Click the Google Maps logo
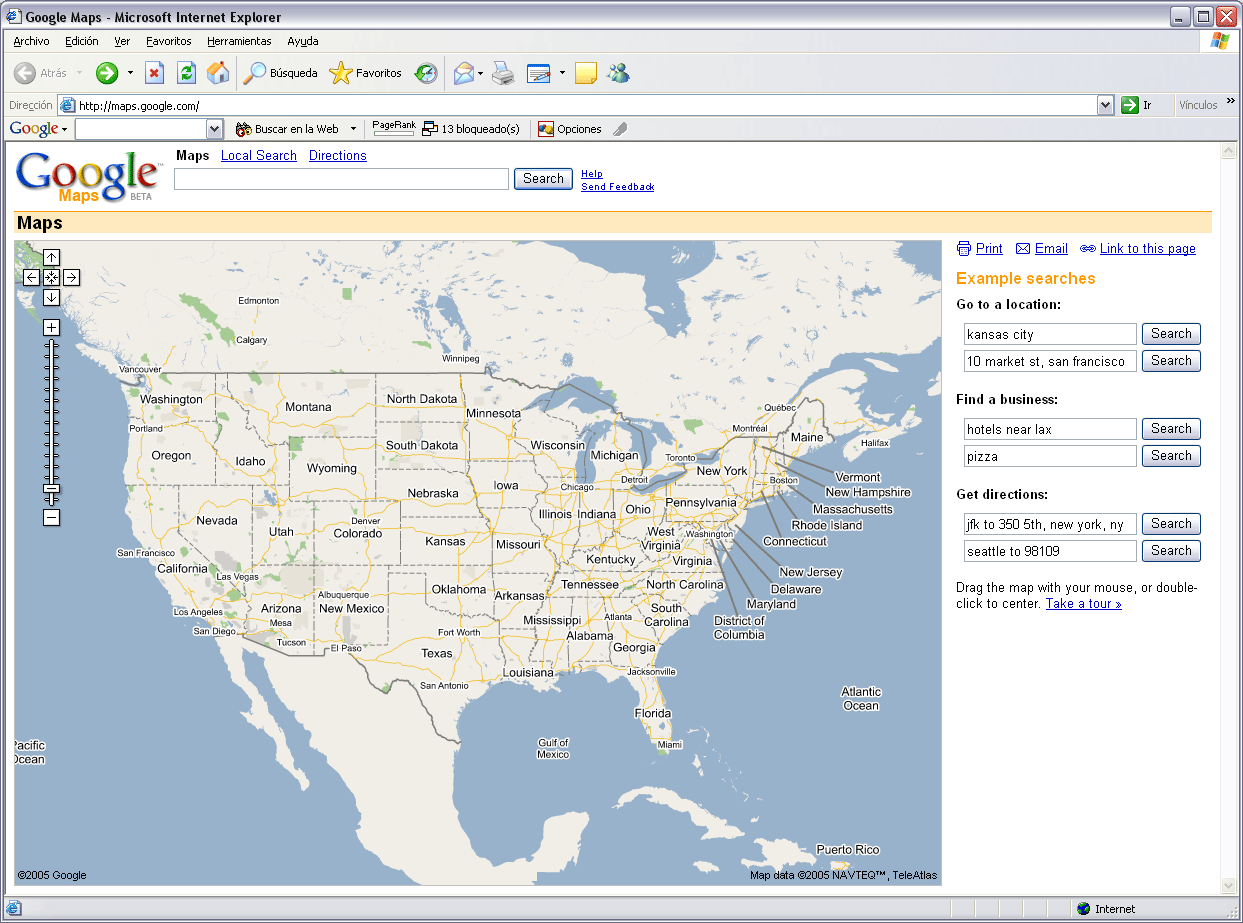Image resolution: width=1243 pixels, height=923 pixels. coord(88,176)
